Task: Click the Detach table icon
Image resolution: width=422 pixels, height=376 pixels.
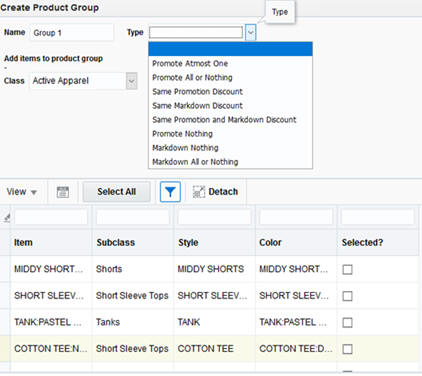Action: click(199, 192)
